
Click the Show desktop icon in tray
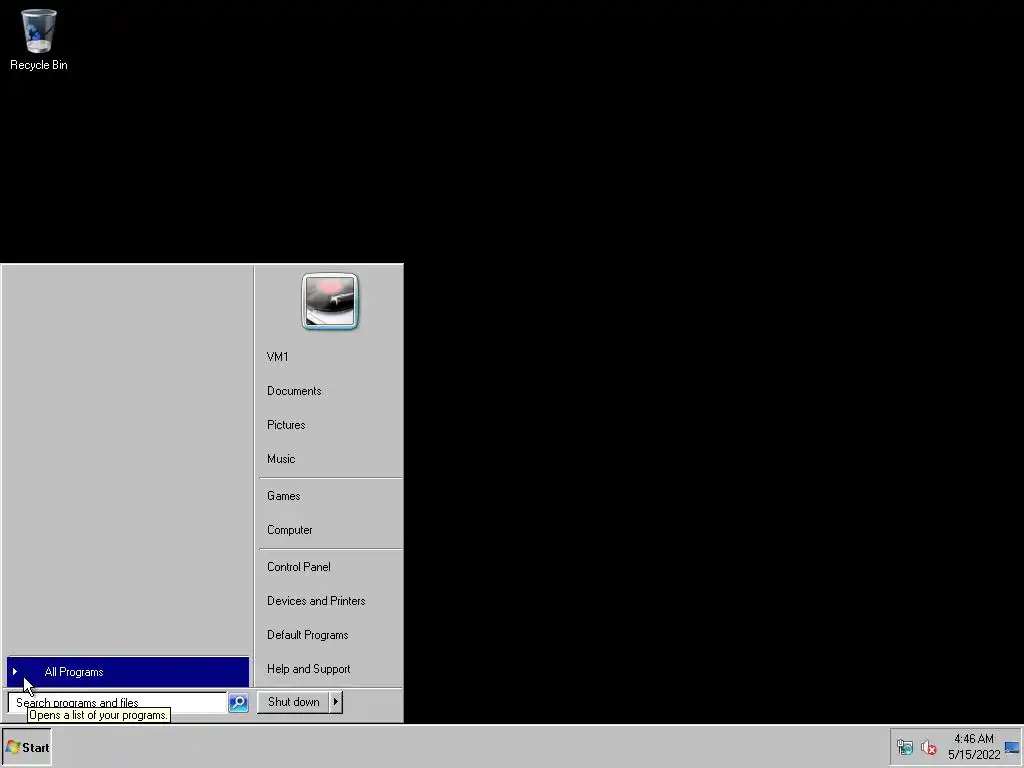1013,747
